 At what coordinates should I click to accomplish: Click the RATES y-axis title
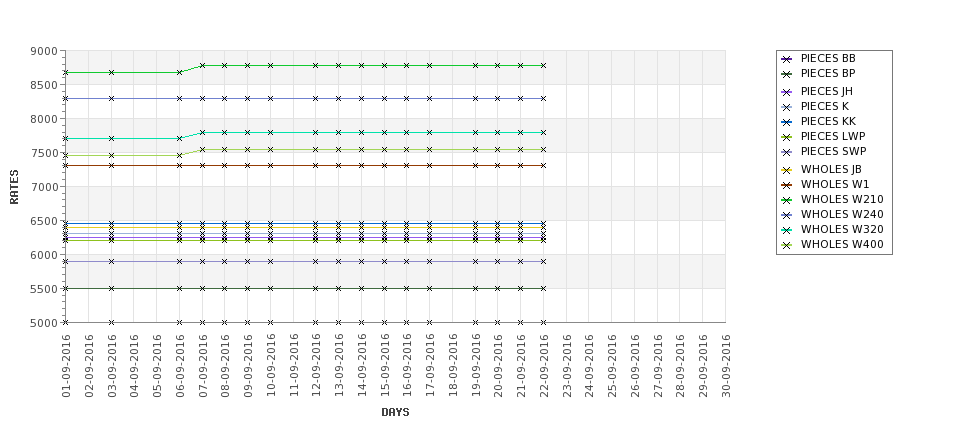[x=14, y=187]
